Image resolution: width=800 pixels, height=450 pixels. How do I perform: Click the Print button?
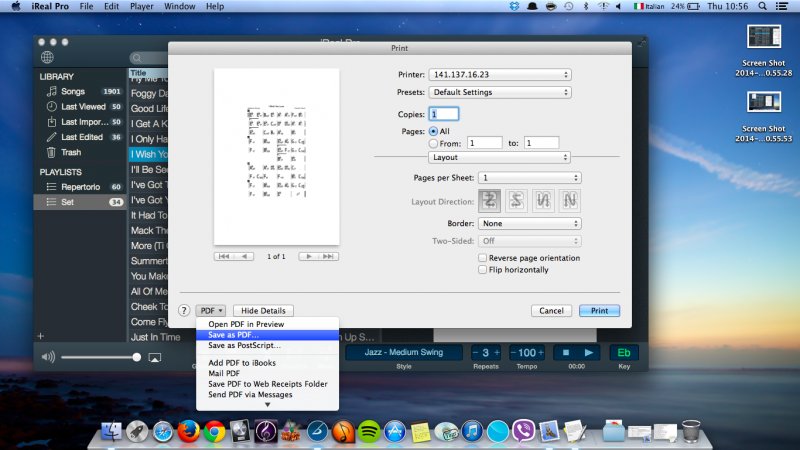pyautogui.click(x=599, y=311)
